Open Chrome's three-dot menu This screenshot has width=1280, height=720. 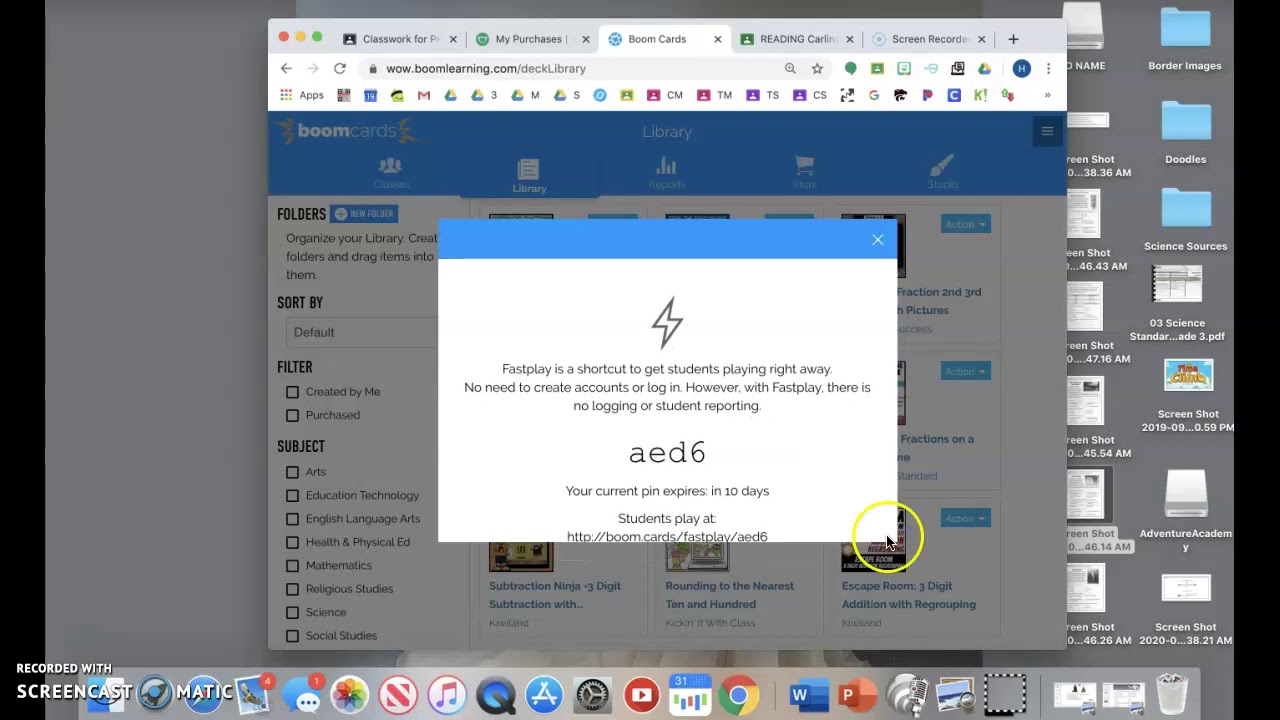click(x=1048, y=68)
